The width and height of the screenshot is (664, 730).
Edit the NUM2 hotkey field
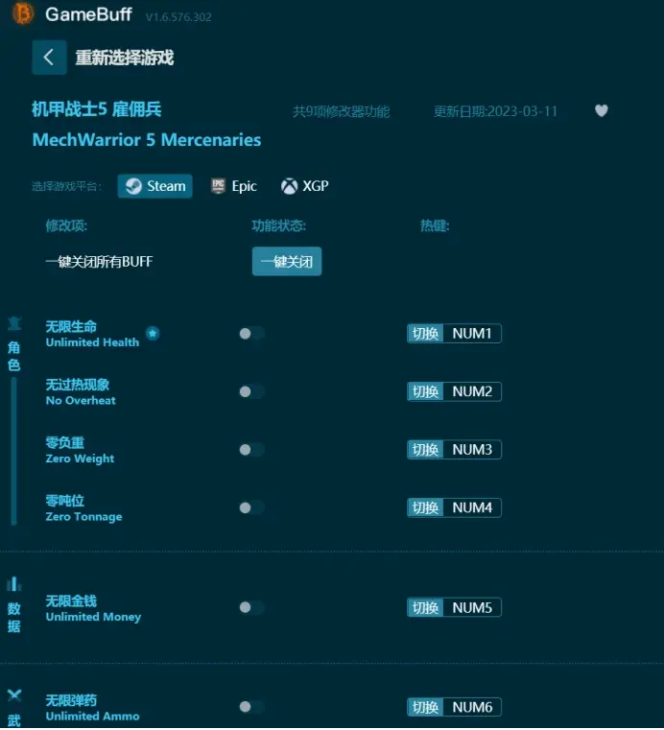pyautogui.click(x=472, y=392)
